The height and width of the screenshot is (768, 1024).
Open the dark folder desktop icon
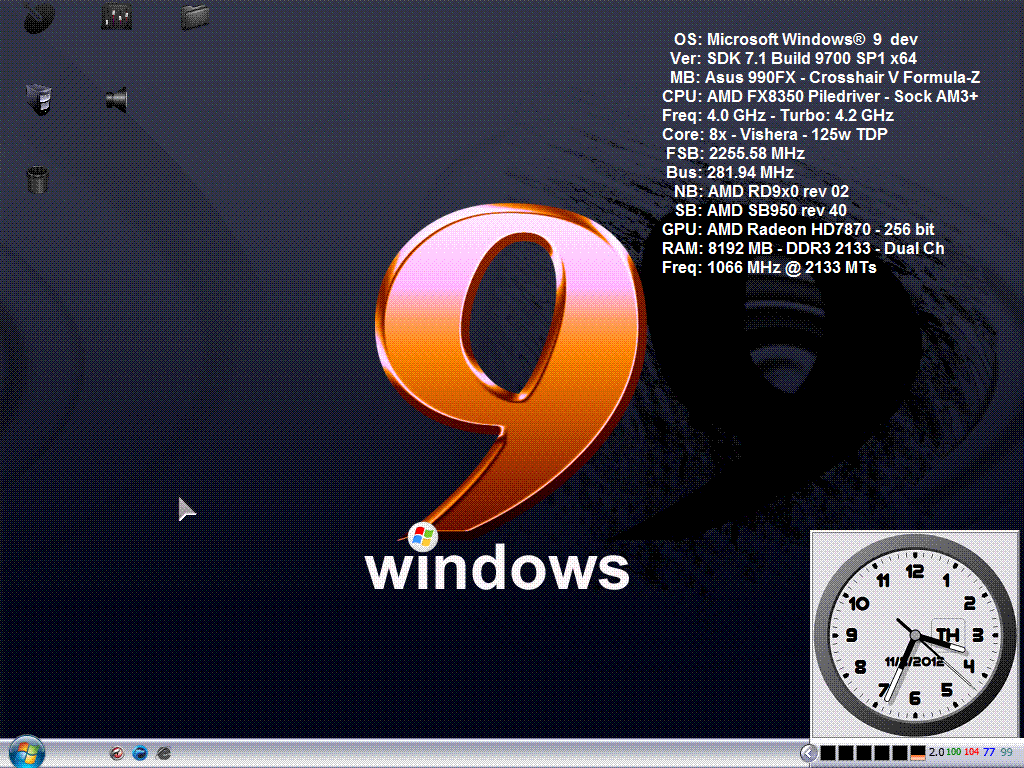point(195,16)
